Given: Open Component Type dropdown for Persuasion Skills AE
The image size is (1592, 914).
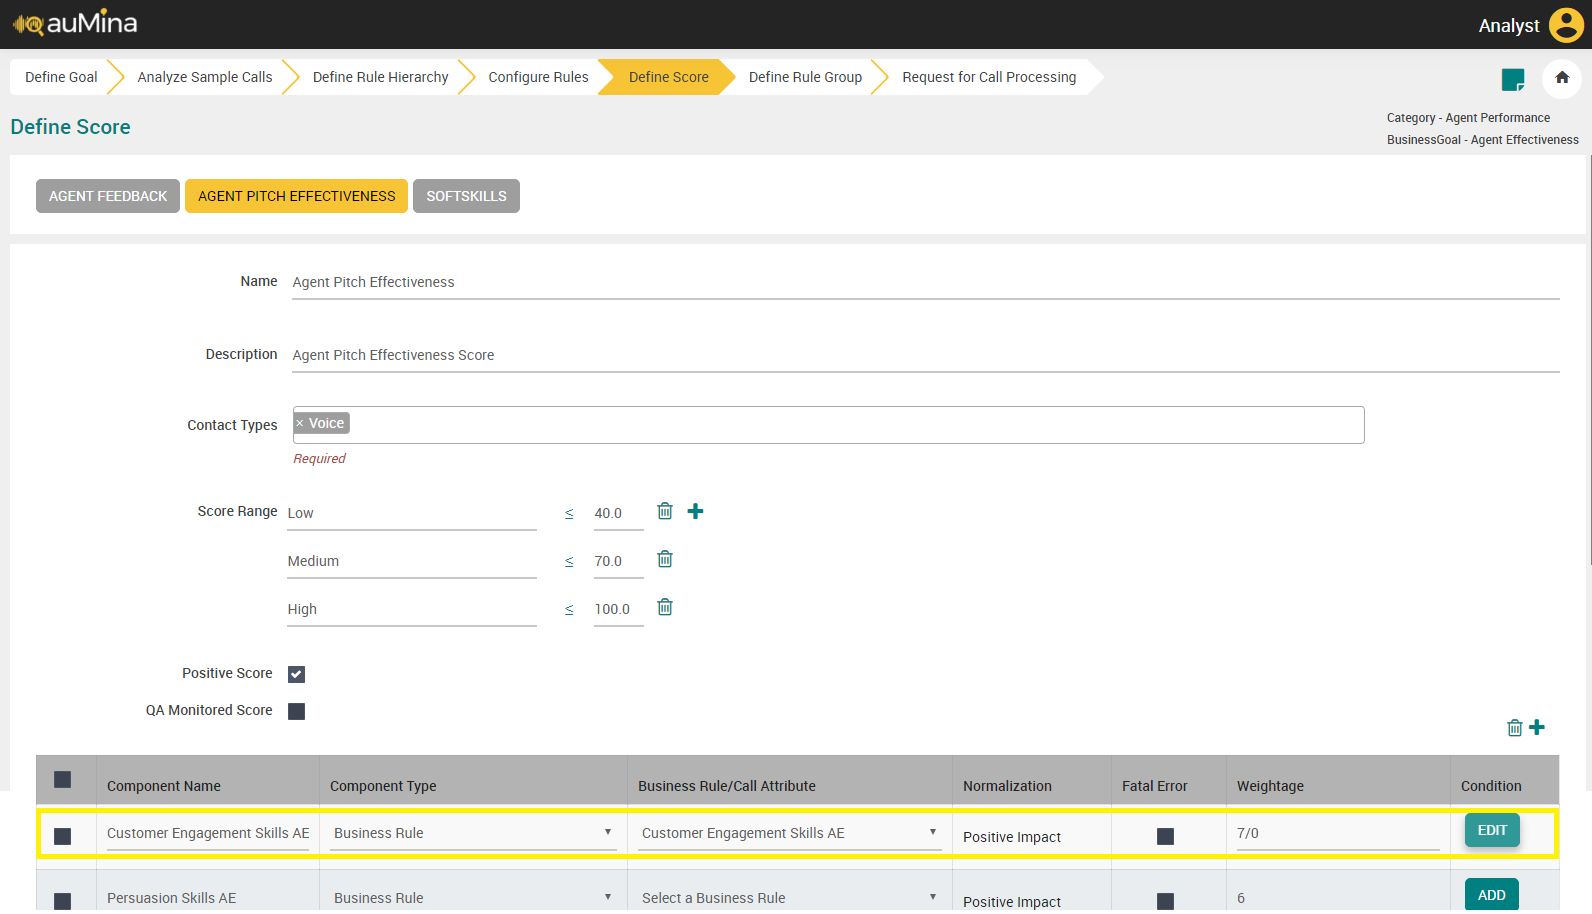Looking at the screenshot, I should tap(473, 898).
